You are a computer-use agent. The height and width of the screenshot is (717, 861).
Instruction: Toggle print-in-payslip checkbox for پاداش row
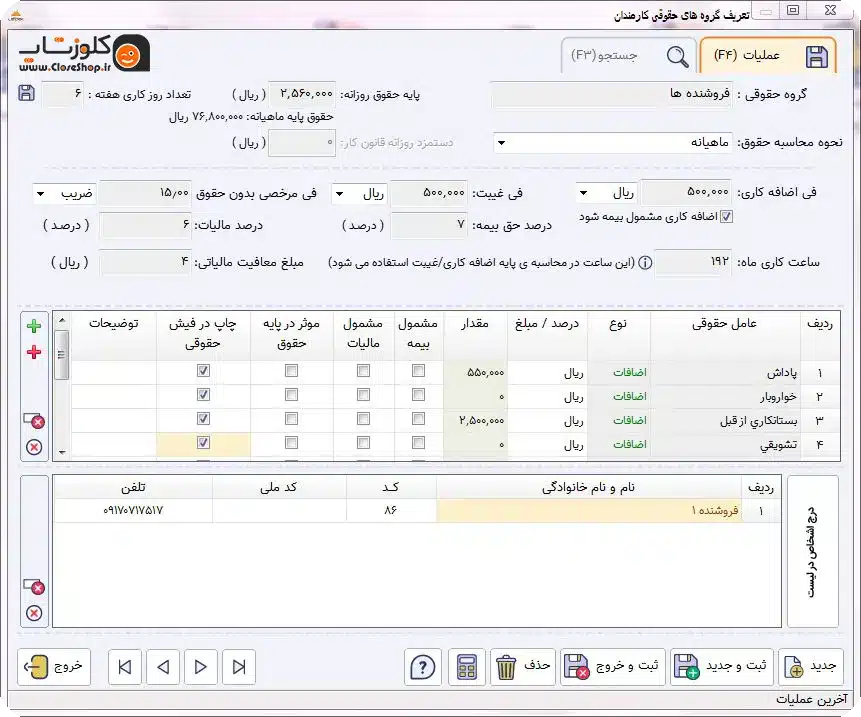click(203, 371)
